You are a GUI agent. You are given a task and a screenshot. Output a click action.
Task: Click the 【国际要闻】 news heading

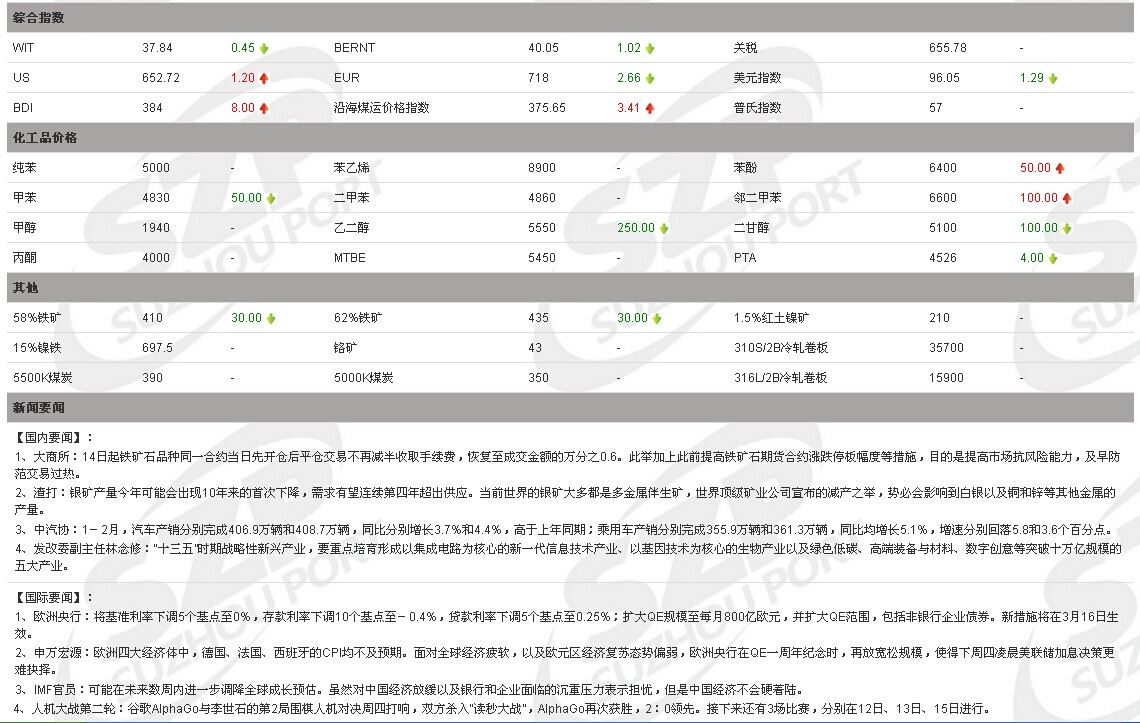click(53, 597)
